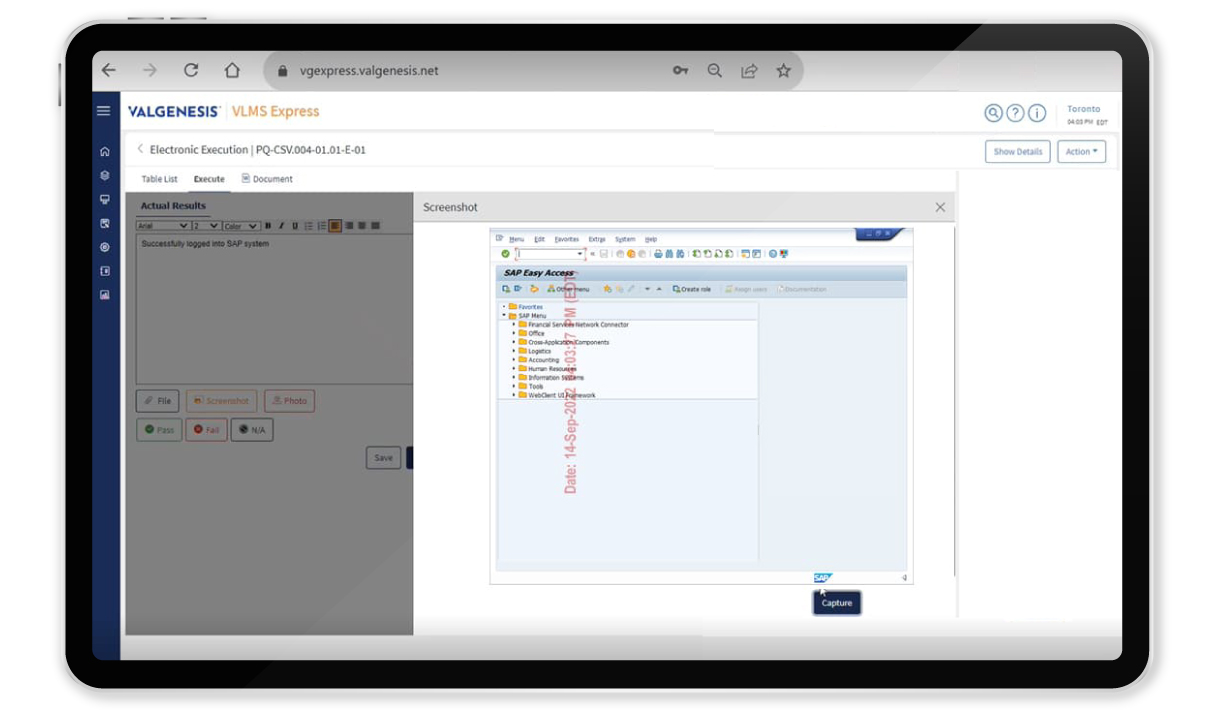Click the home icon in left sidebar
The image size is (1212, 710).
click(x=105, y=152)
